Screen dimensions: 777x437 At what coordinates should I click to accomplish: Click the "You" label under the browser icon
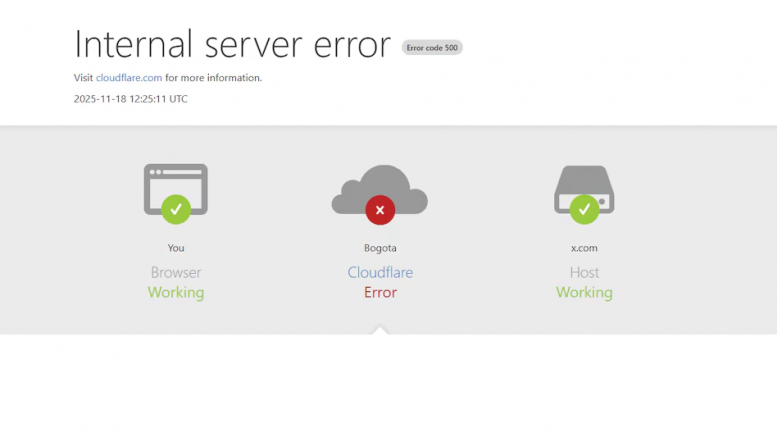176,248
